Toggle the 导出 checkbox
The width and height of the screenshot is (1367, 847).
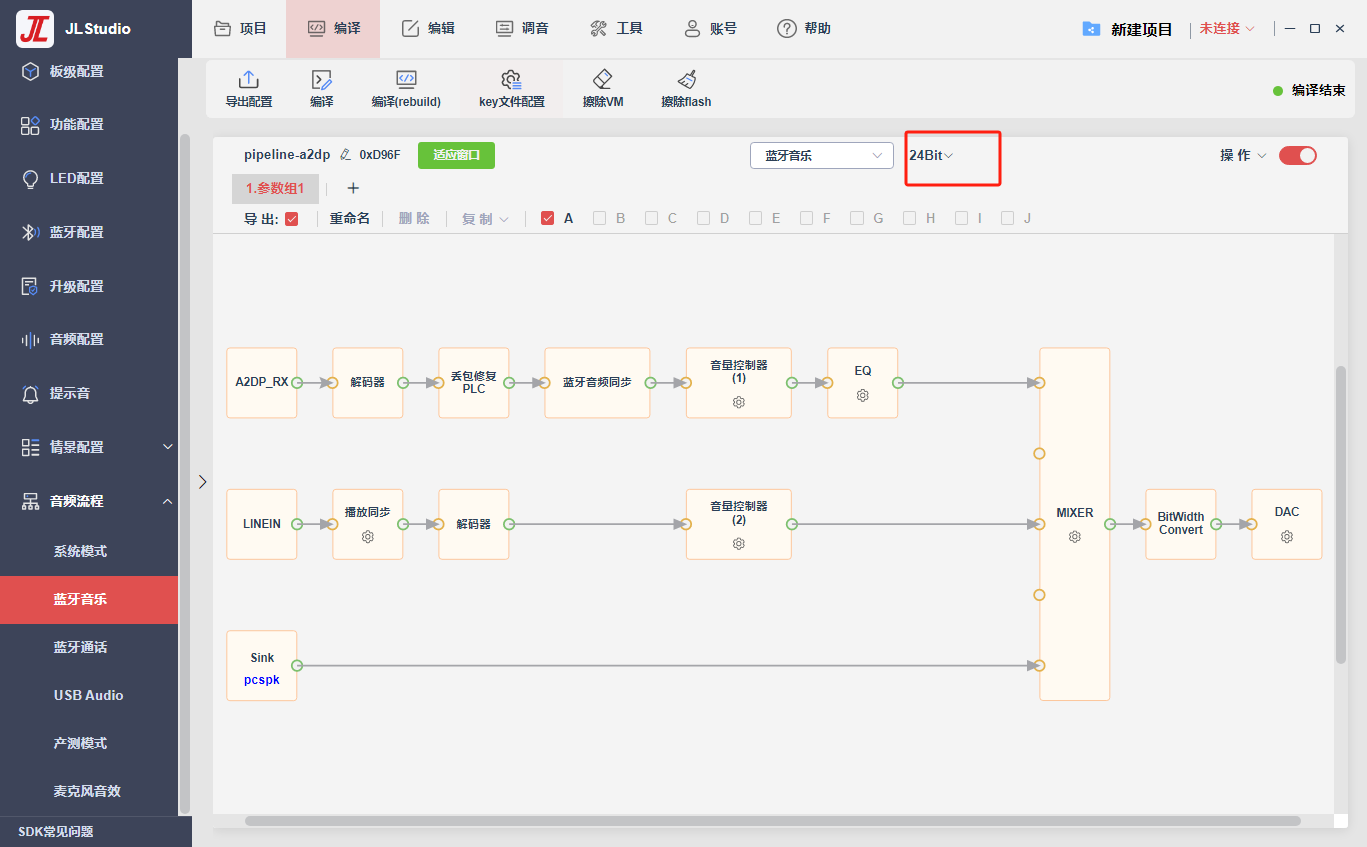(292, 219)
